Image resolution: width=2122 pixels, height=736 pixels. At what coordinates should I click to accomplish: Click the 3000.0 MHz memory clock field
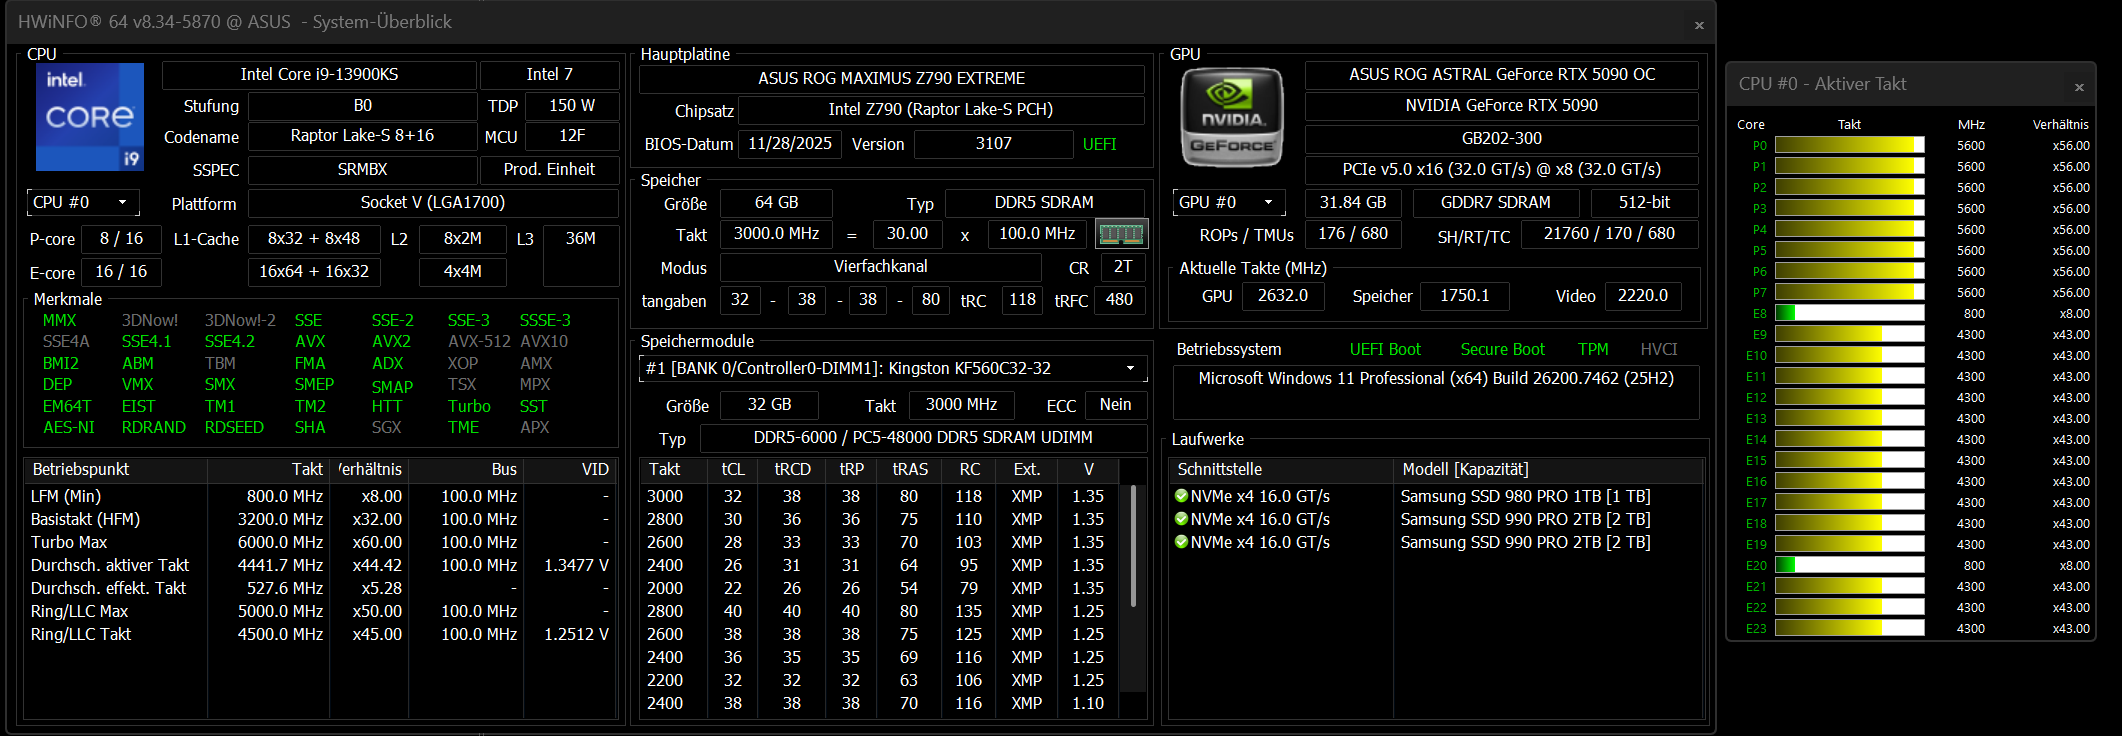[776, 234]
